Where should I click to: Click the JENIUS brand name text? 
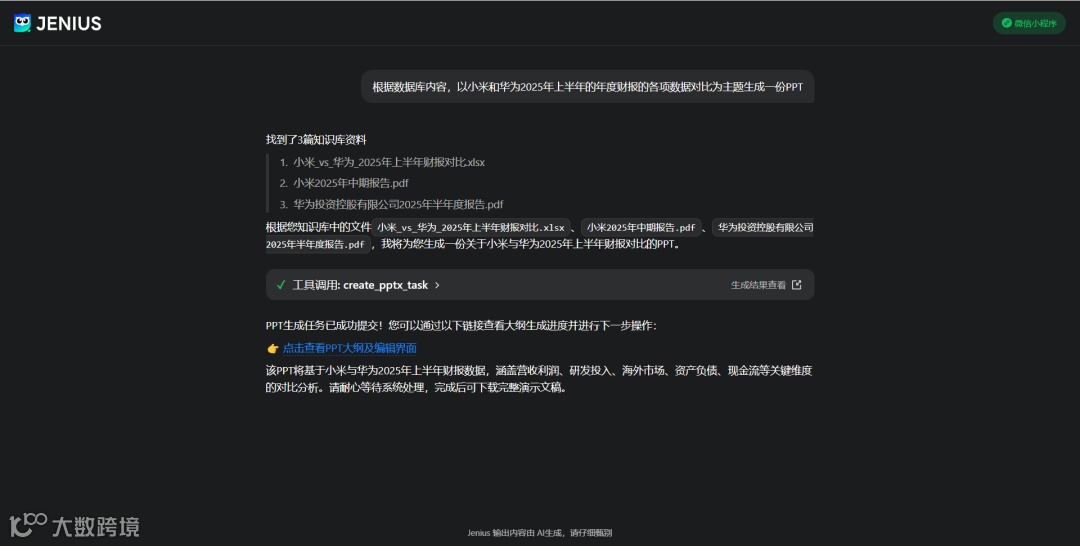[69, 23]
